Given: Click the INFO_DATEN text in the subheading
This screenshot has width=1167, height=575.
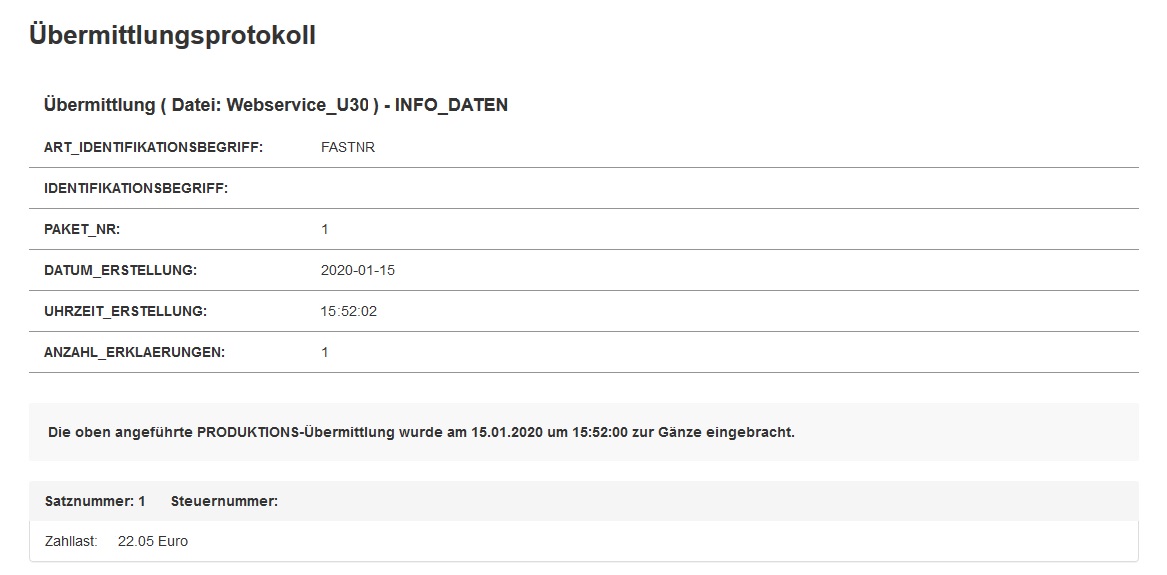Looking at the screenshot, I should (451, 105).
